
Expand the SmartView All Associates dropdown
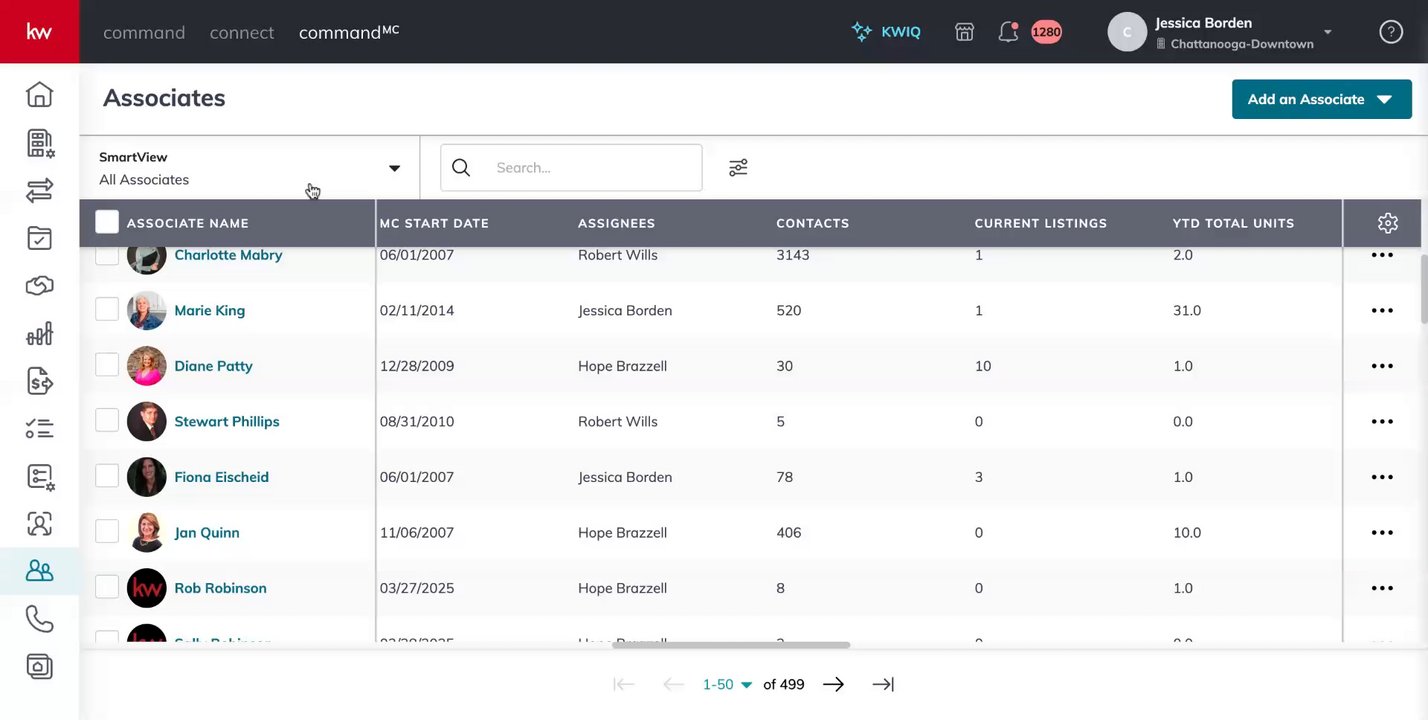tap(250, 168)
